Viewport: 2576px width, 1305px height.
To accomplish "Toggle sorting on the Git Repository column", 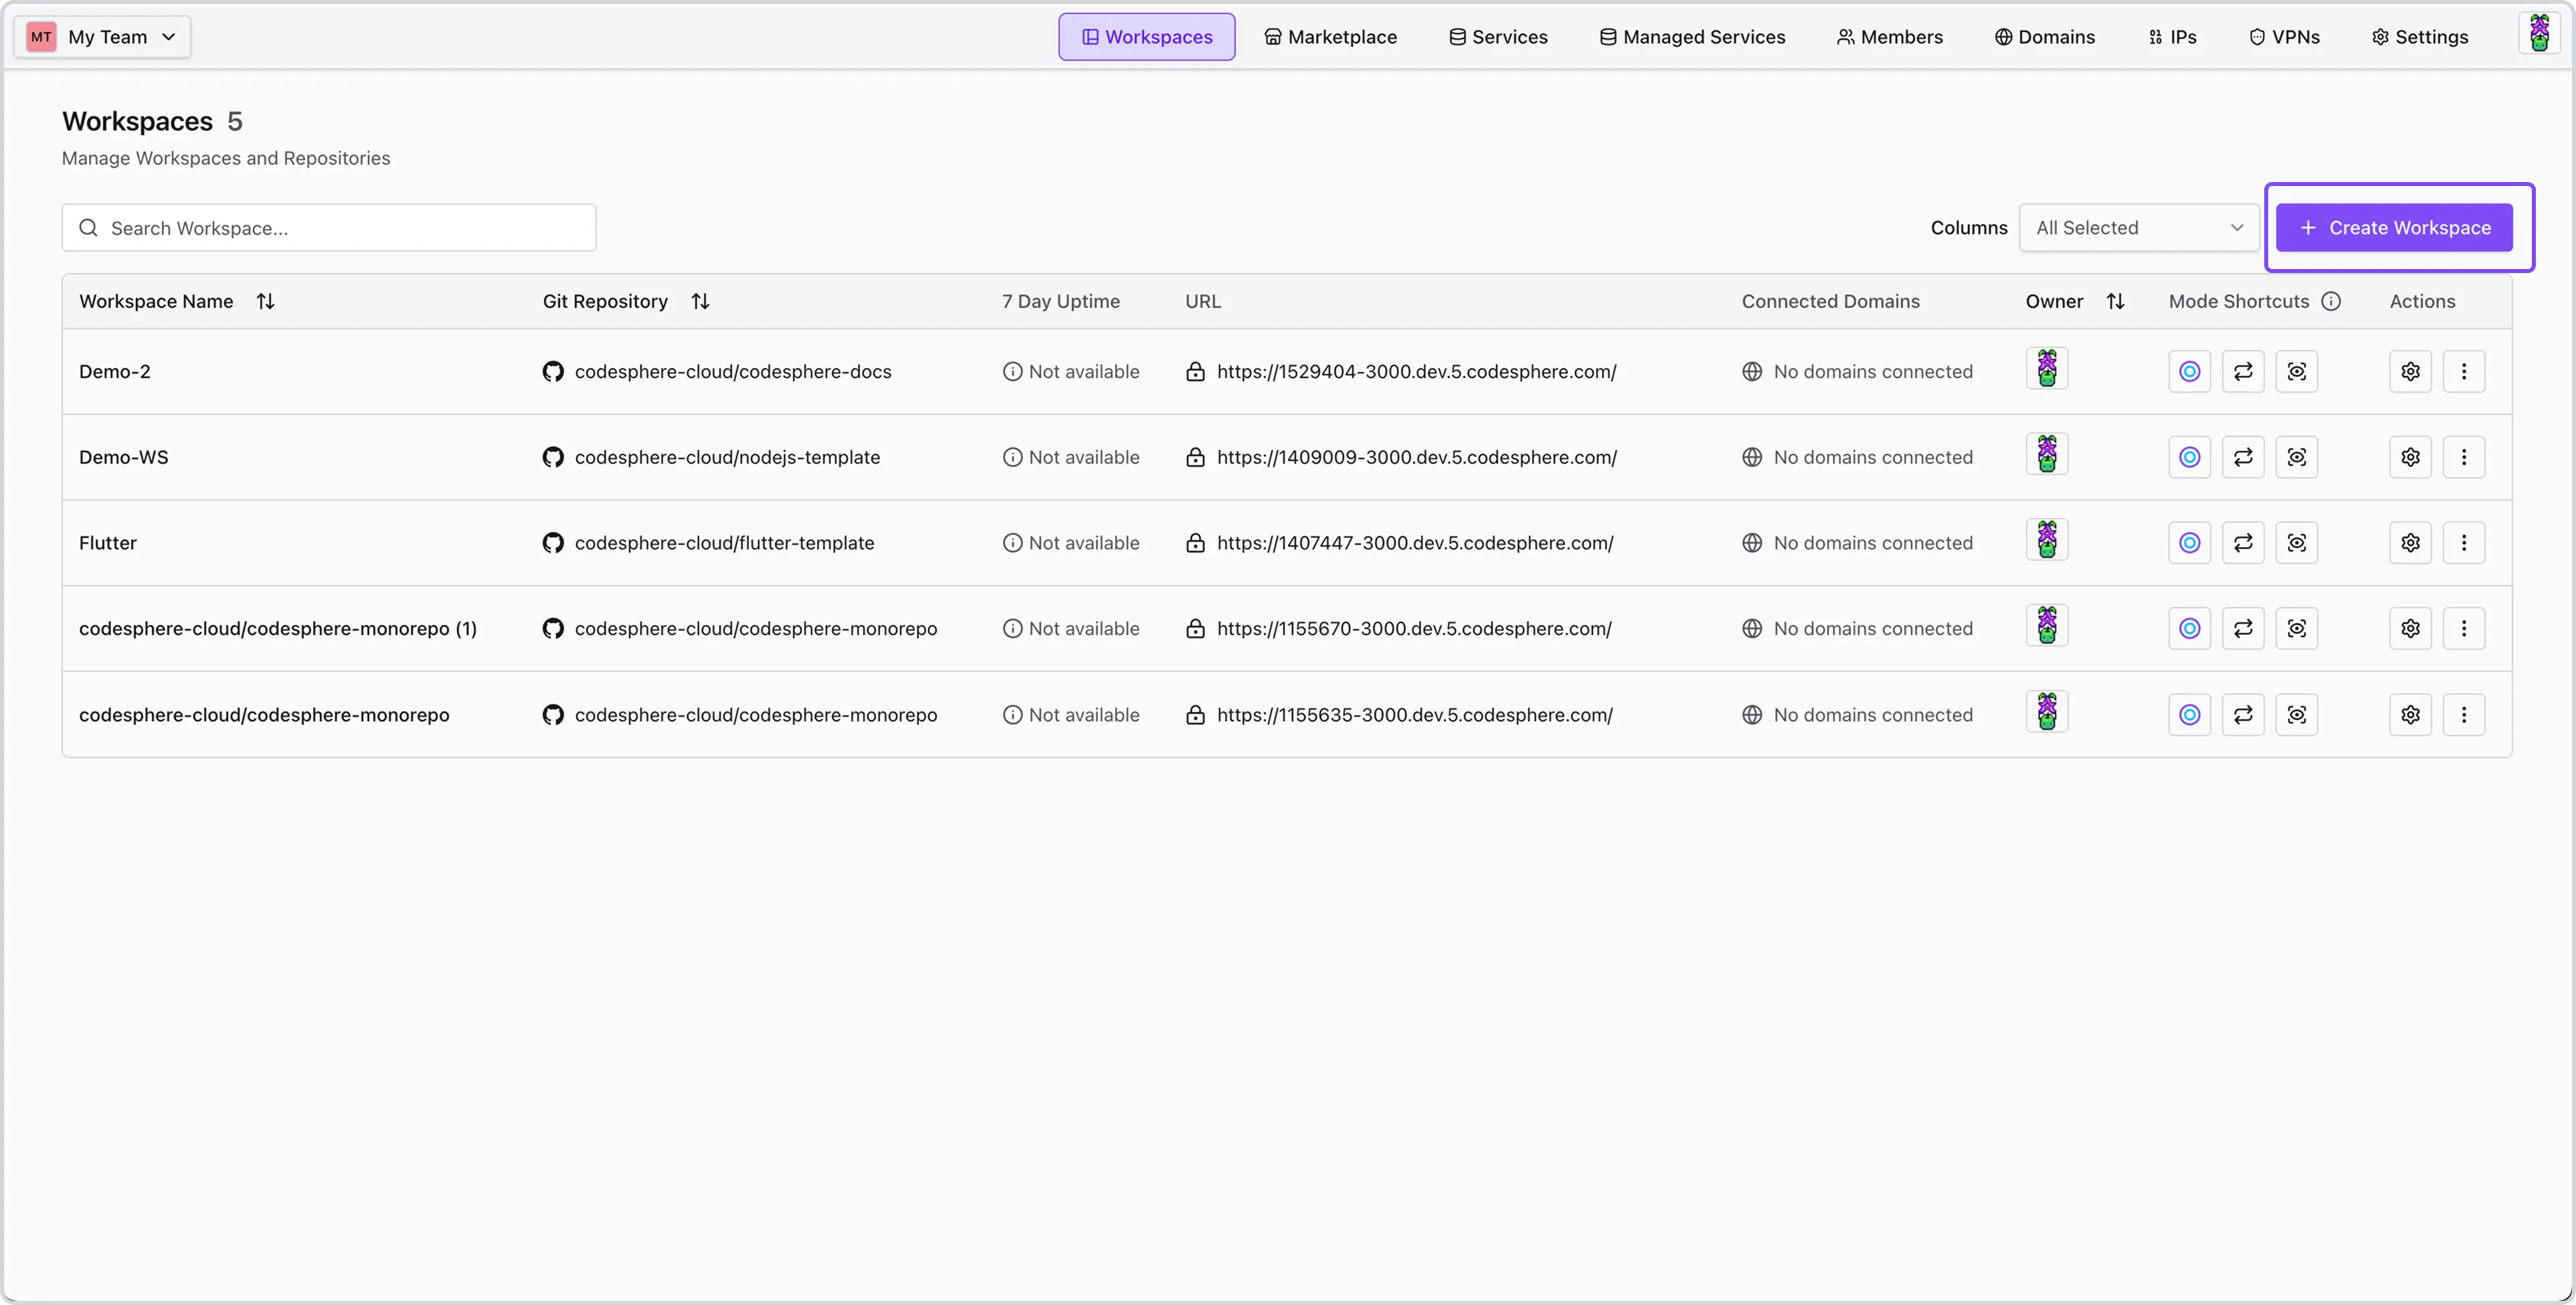I will coord(700,301).
